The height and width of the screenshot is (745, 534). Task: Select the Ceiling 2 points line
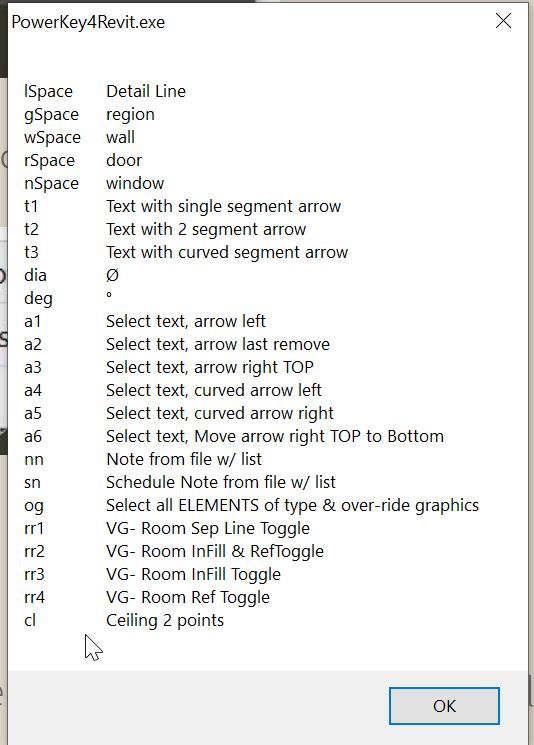[x=124, y=621]
